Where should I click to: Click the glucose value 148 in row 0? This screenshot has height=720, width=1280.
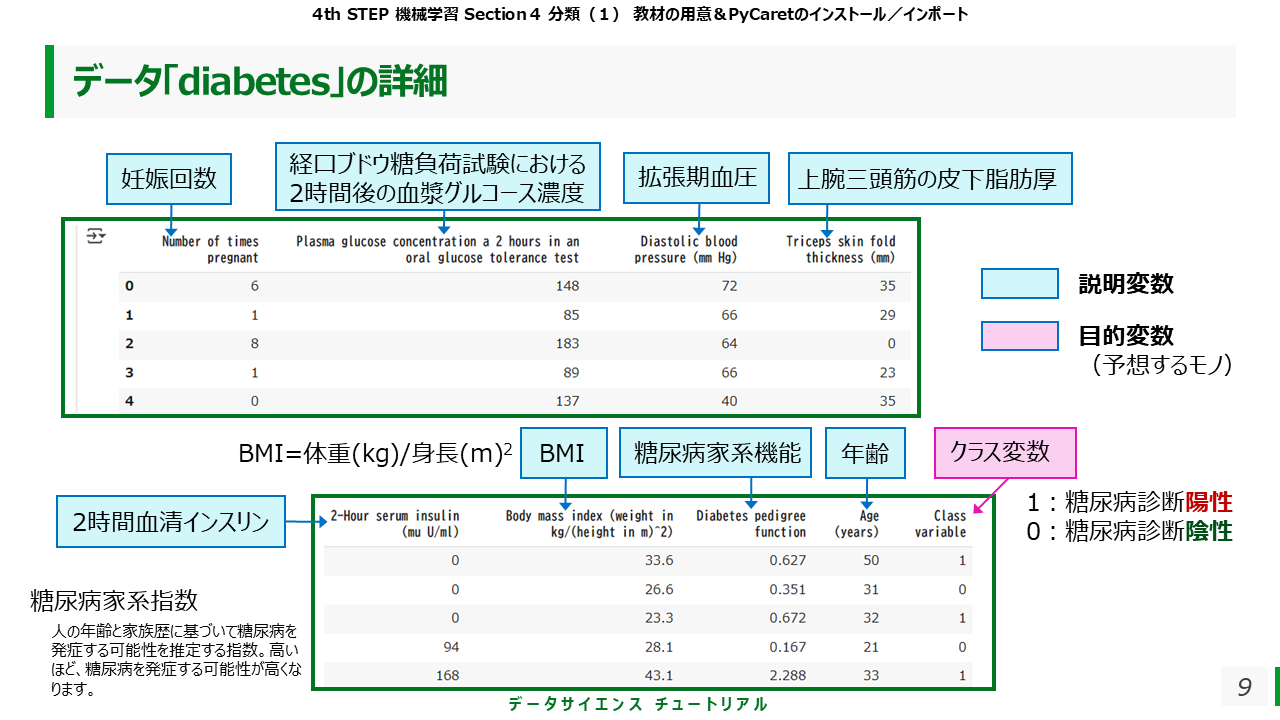[x=566, y=286]
